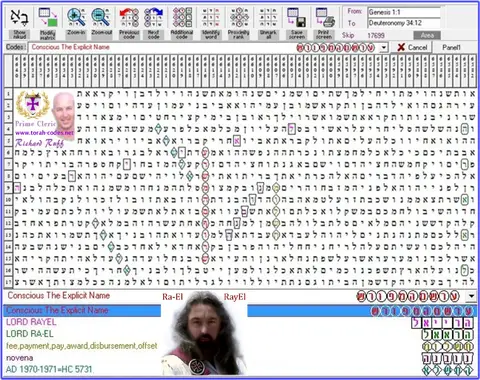Image resolution: width=480 pixels, height=380 pixels.
Task: Select the AD 1970-1971=HC 5731 entry
Action: click(49, 369)
